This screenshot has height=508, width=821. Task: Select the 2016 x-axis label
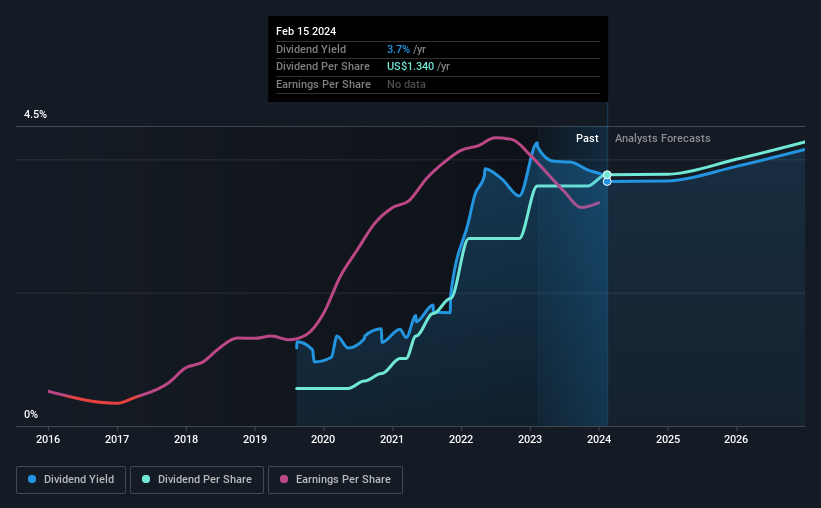click(48, 439)
